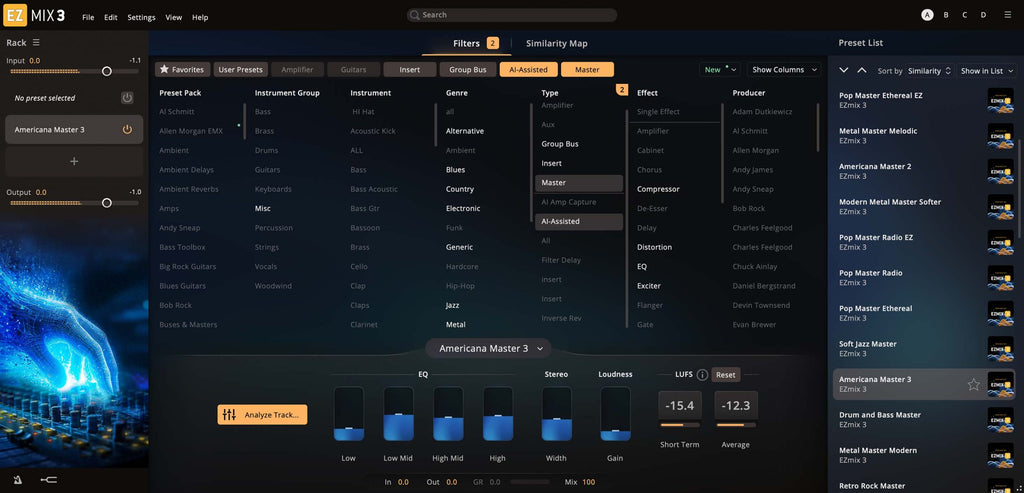The height and width of the screenshot is (493, 1024).
Task: Add a new rack slot with plus
Action: (x=74, y=161)
